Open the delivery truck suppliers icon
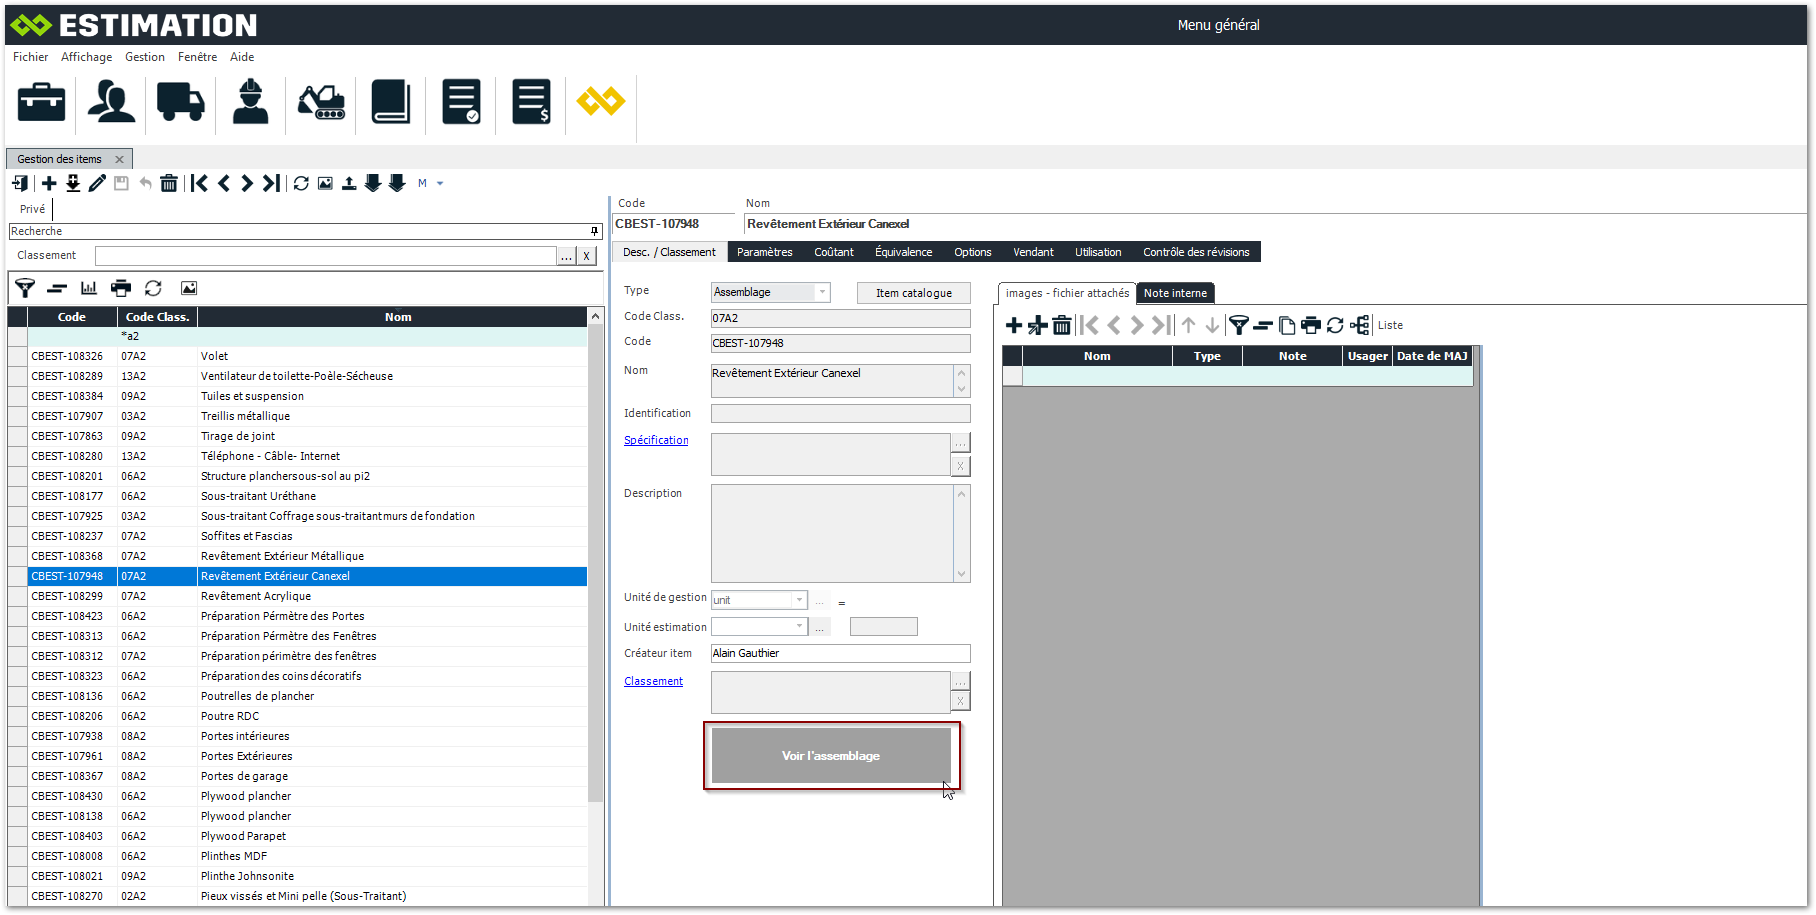The image size is (1816, 915). point(180,102)
